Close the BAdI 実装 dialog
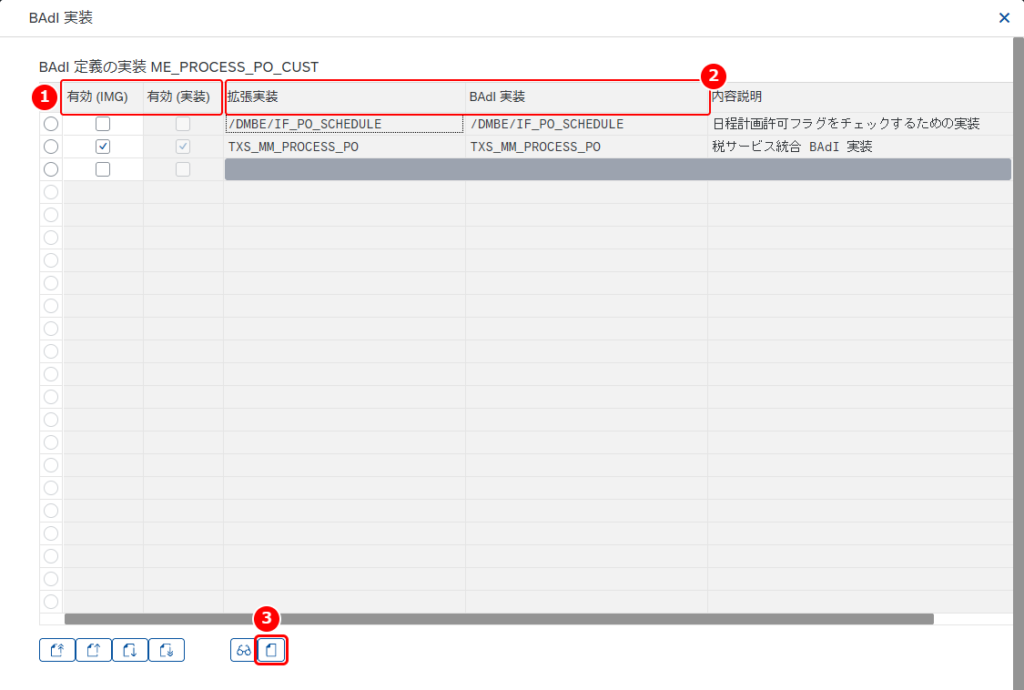Viewport: 1024px width, 690px height. click(1004, 18)
